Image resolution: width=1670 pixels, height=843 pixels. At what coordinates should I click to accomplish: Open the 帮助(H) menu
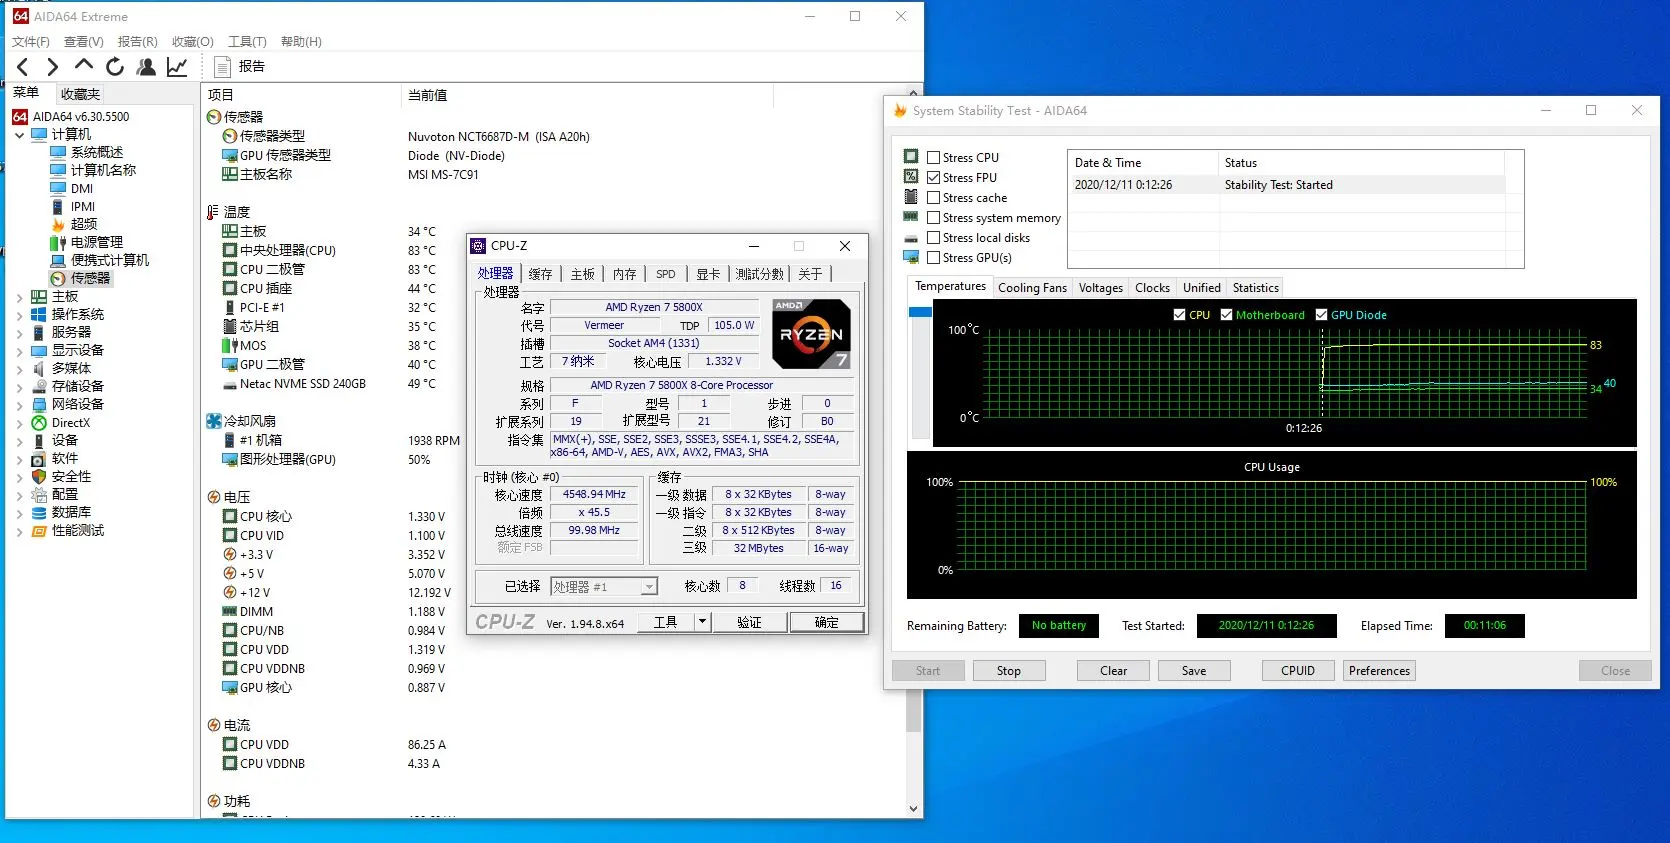(301, 41)
